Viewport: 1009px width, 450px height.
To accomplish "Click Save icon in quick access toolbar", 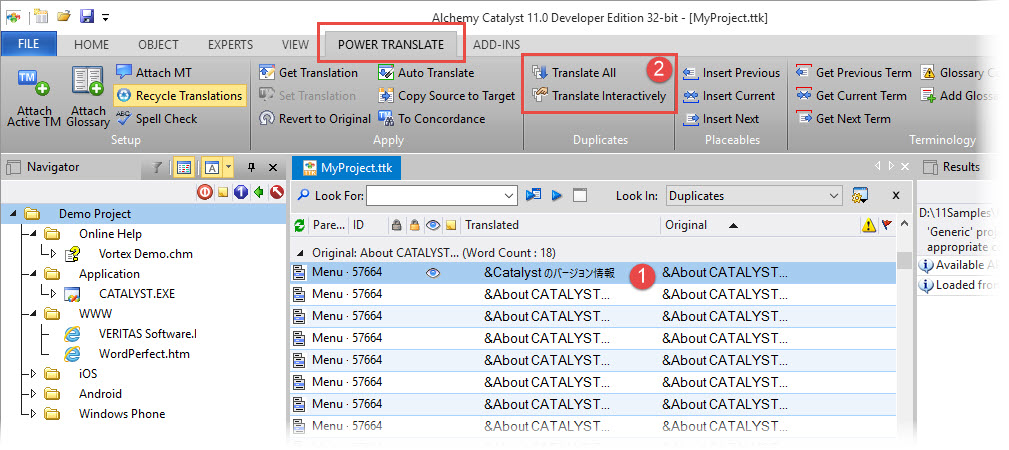I will pyautogui.click(x=87, y=15).
